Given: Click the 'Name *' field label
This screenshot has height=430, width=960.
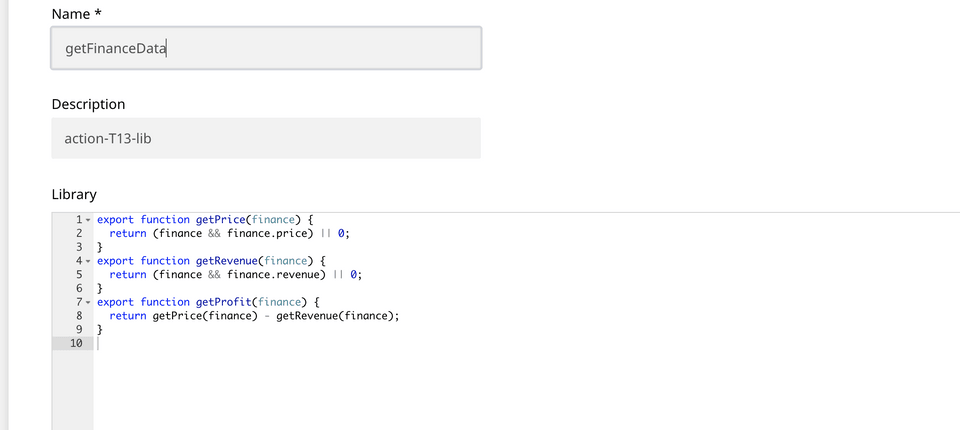Looking at the screenshot, I should [76, 13].
